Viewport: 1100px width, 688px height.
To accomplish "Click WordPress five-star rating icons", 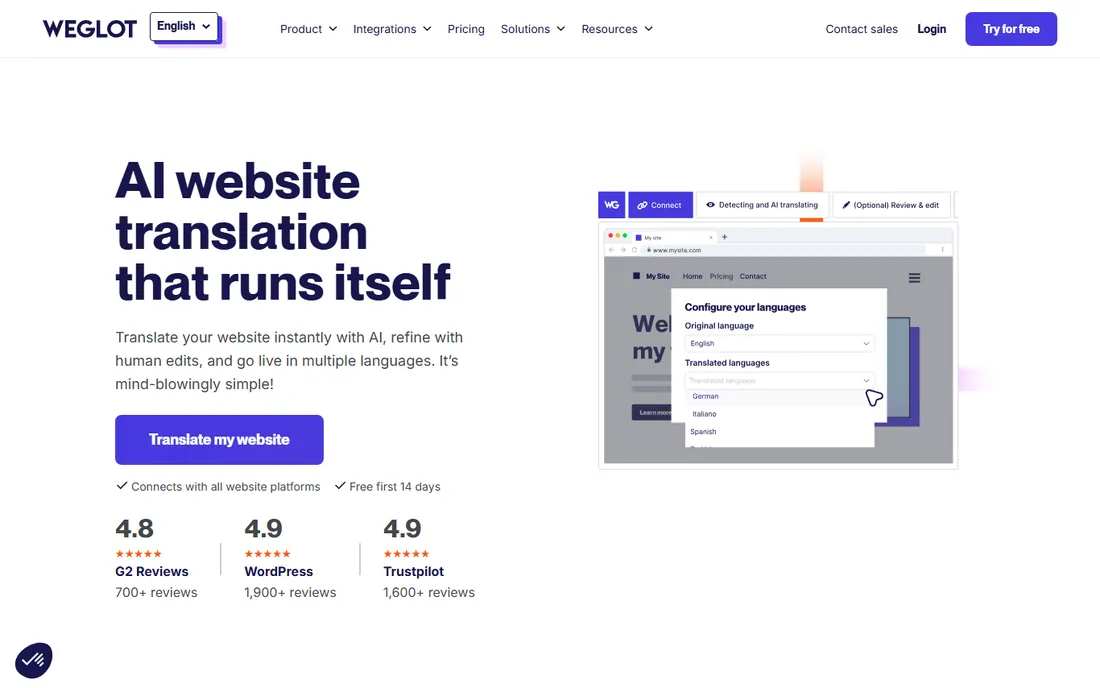I will 267,553.
